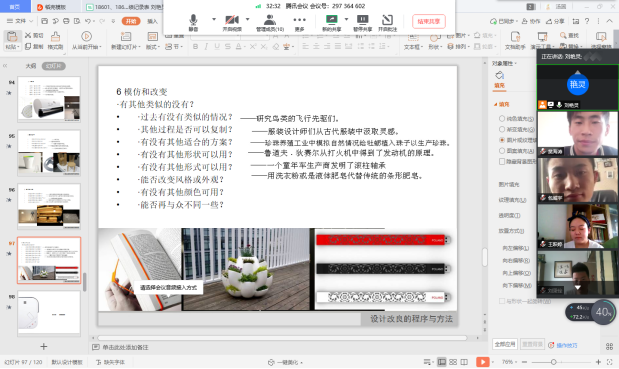619x369 pixels.
Task: Select slide 96 thumbnail in panel
Action: pyautogui.click(x=49, y=206)
